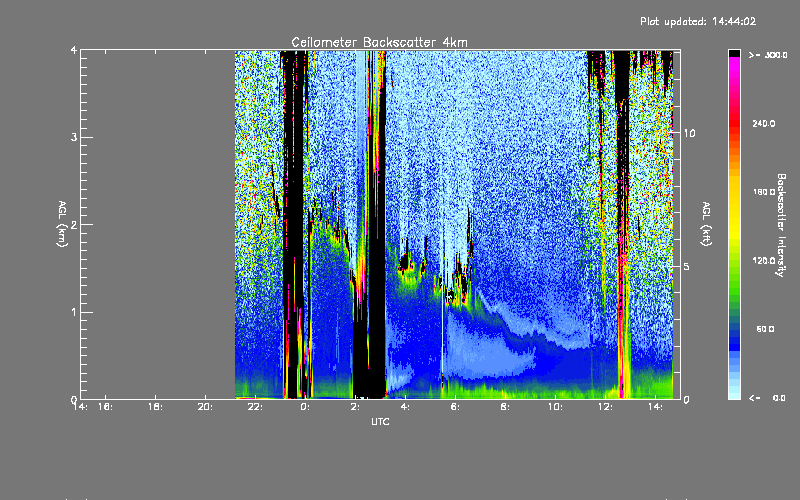Click the '8:' time tick label
800x500 pixels.
pyautogui.click(x=505, y=407)
